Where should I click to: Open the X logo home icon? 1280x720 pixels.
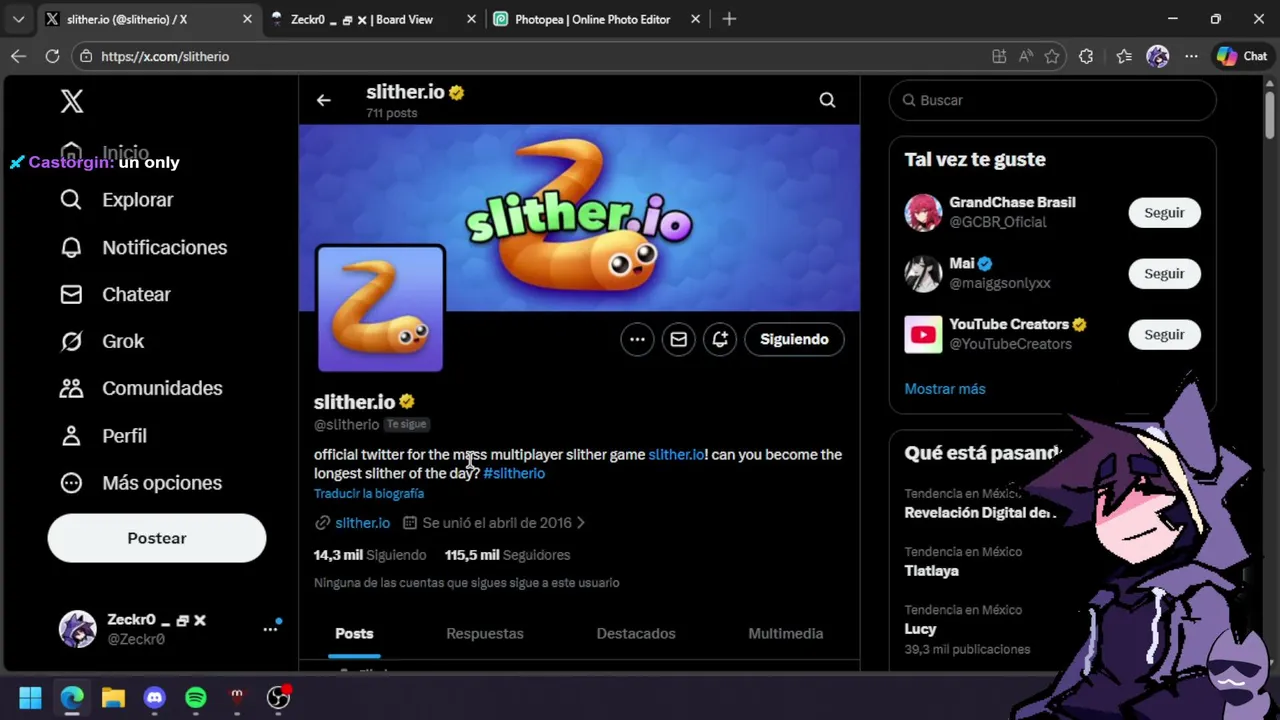tap(72, 101)
